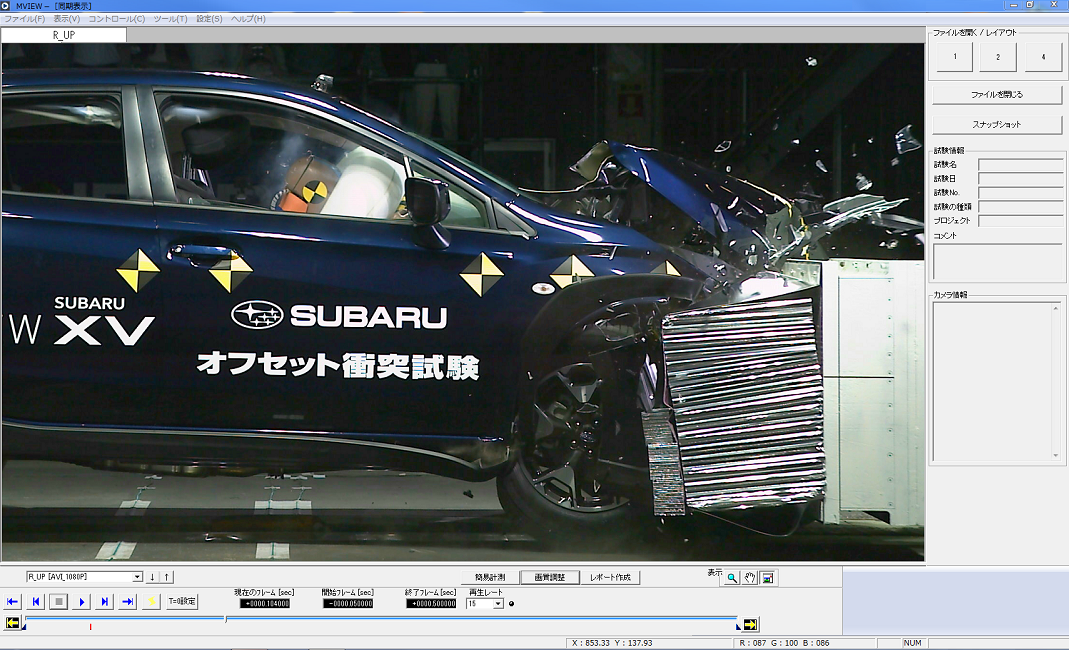Click the NUM indicator in status bar
The width and height of the screenshot is (1069, 650).
pyautogui.click(x=912, y=643)
